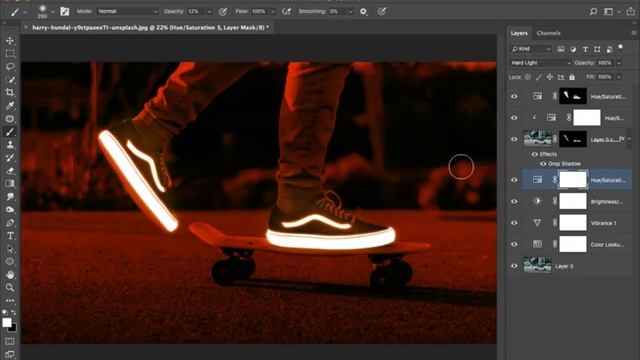This screenshot has width=640, height=360.
Task: Hide the Color Lookup layer
Action: click(x=514, y=244)
